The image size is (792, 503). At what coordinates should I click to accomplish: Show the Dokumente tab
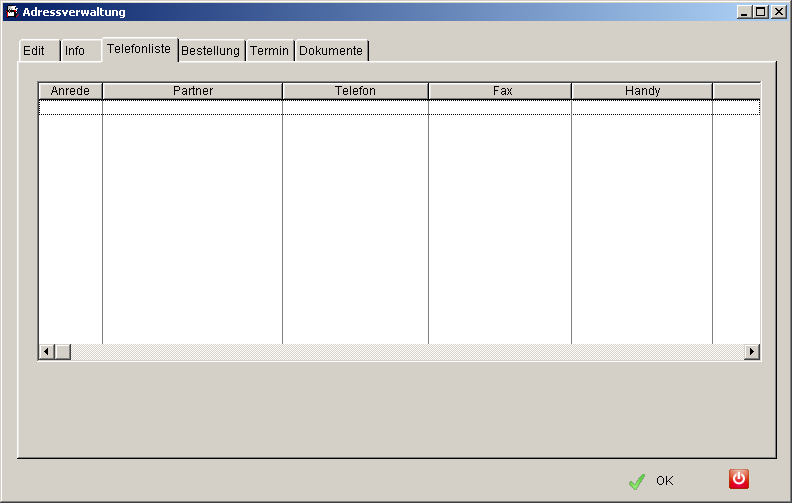tap(331, 51)
